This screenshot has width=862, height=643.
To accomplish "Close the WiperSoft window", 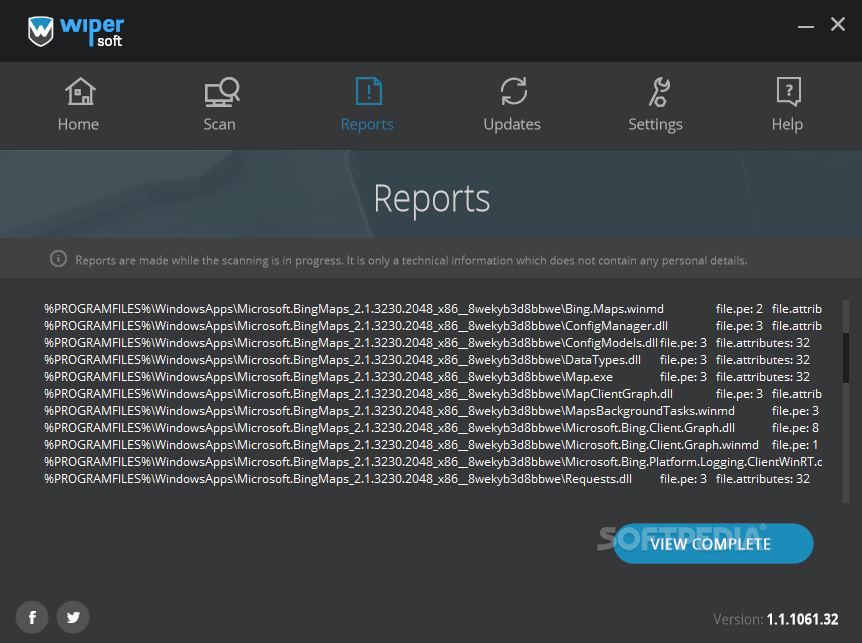I will click(x=838, y=24).
